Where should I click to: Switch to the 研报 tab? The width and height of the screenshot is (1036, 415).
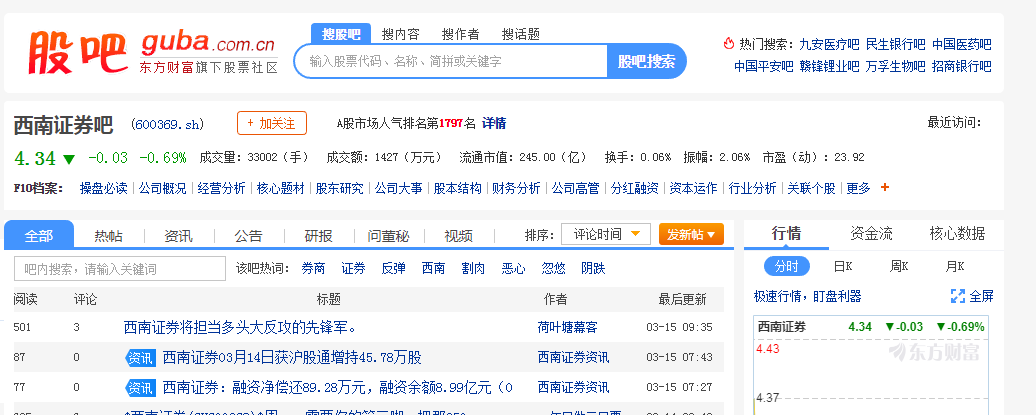(318, 236)
